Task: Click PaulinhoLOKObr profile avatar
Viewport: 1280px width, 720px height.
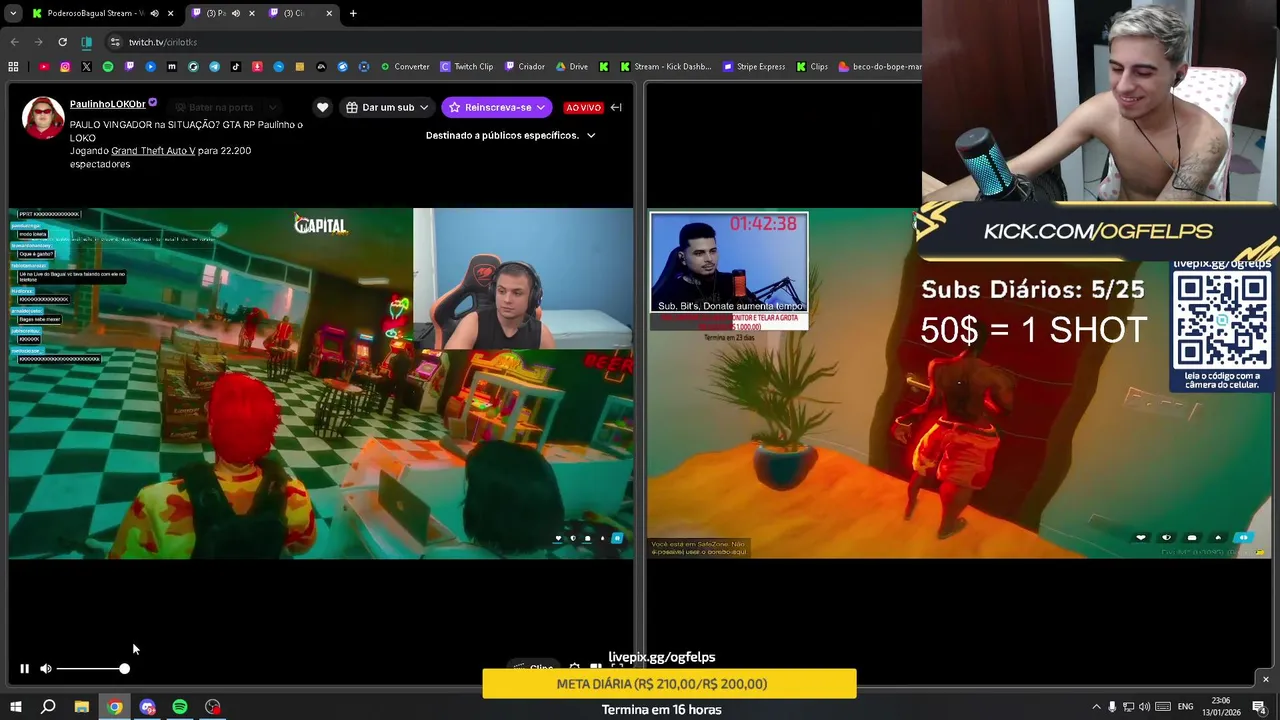Action: click(x=43, y=118)
